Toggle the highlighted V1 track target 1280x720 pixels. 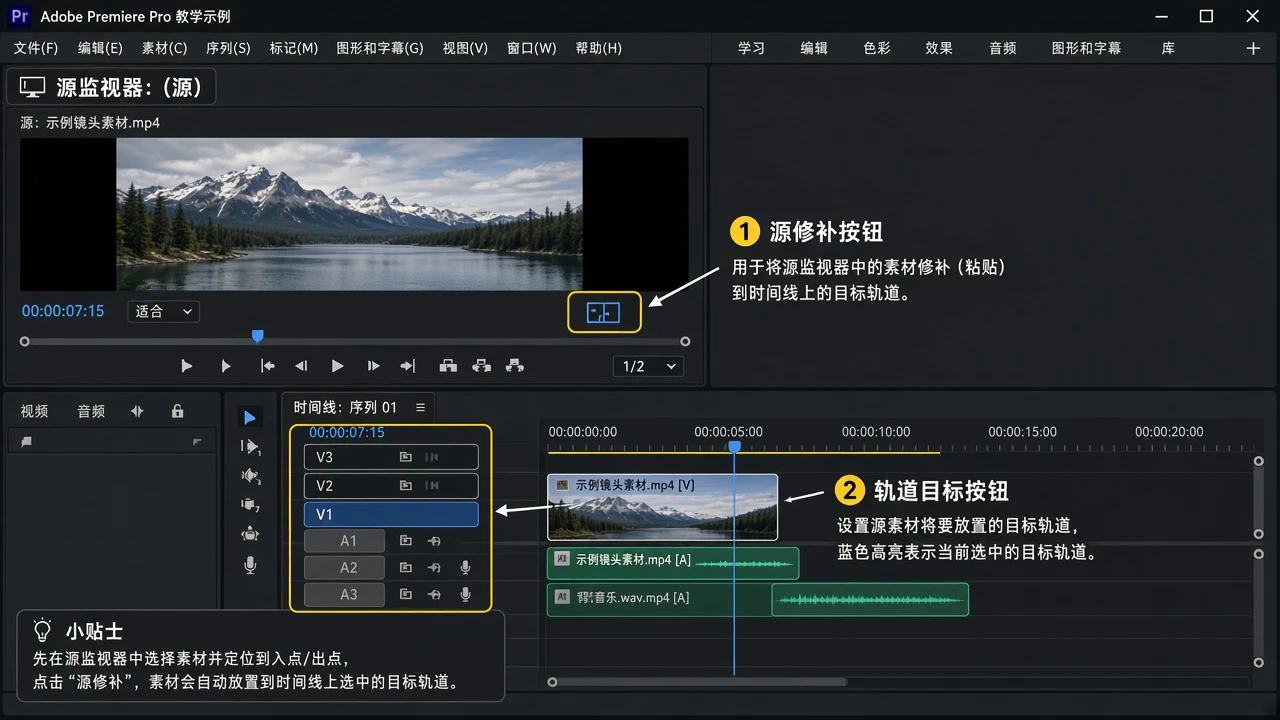pyautogui.click(x=391, y=514)
